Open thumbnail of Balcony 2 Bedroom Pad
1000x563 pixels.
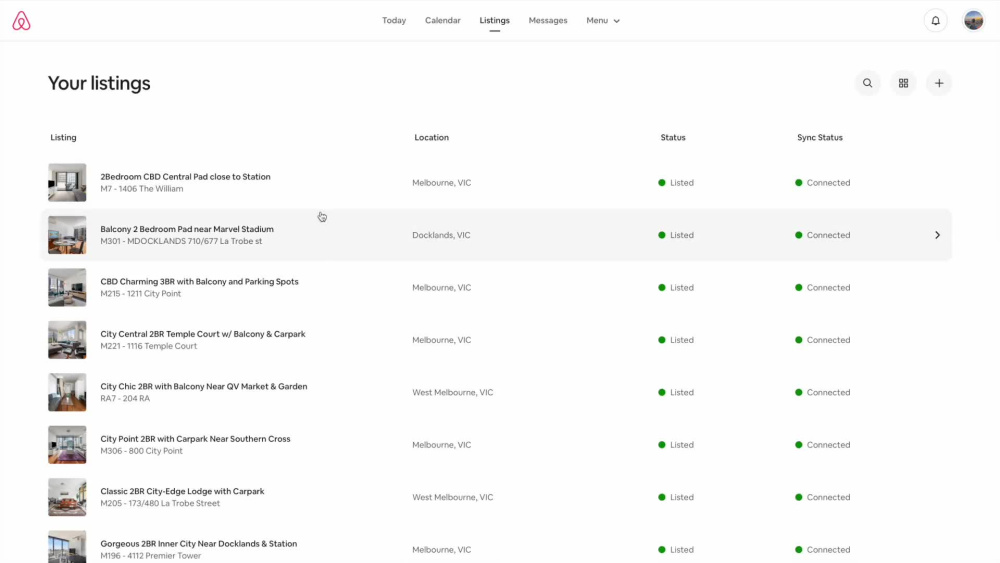(x=67, y=235)
